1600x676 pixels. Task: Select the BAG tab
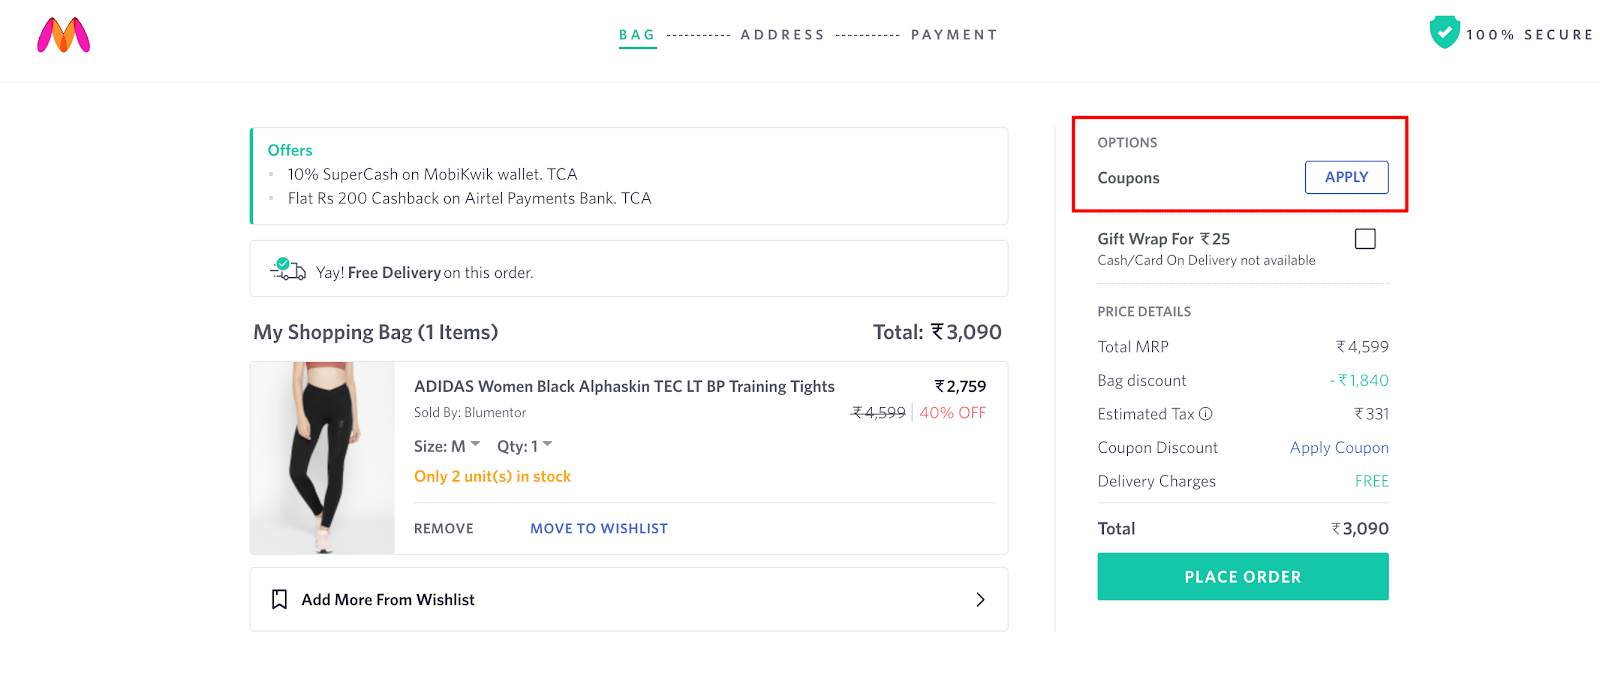point(638,34)
